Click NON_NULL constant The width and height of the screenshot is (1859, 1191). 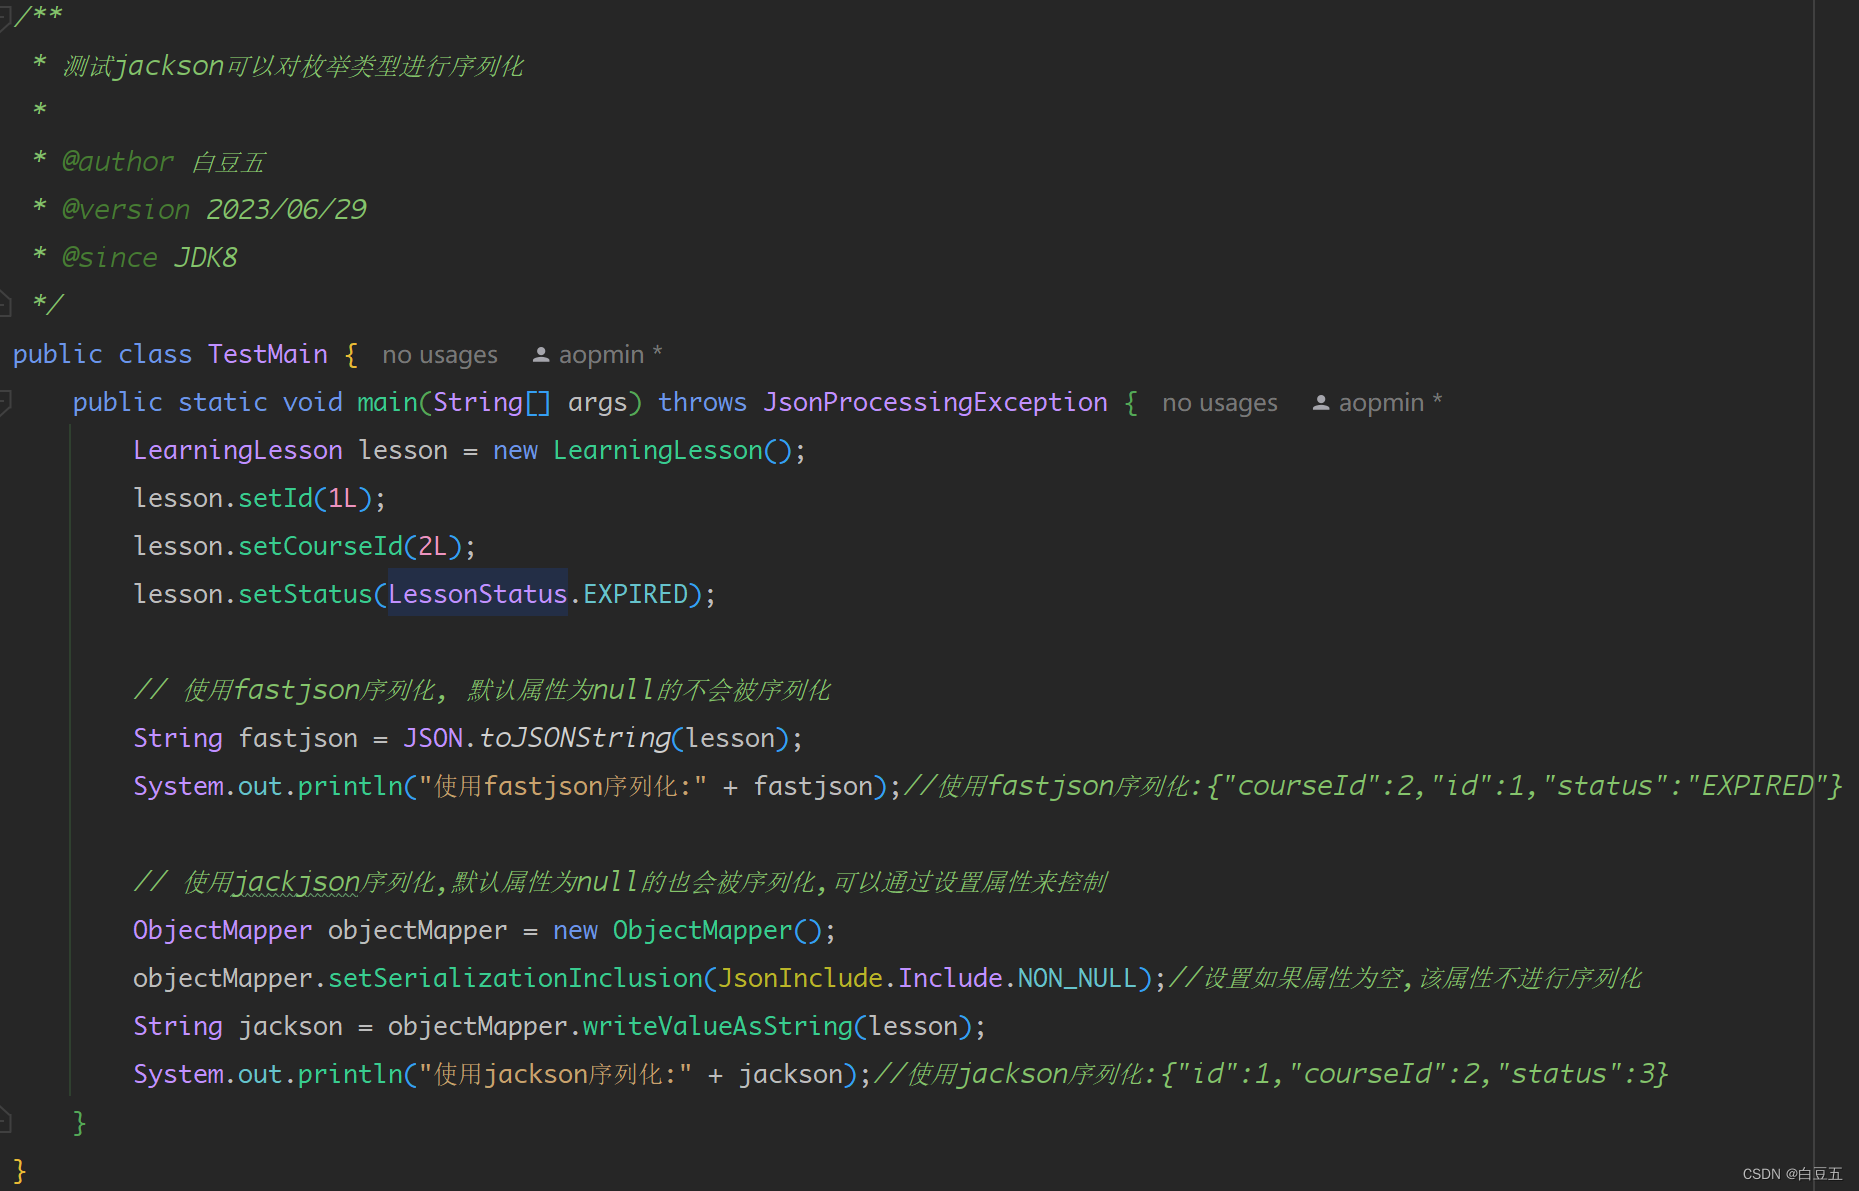(x=1077, y=978)
